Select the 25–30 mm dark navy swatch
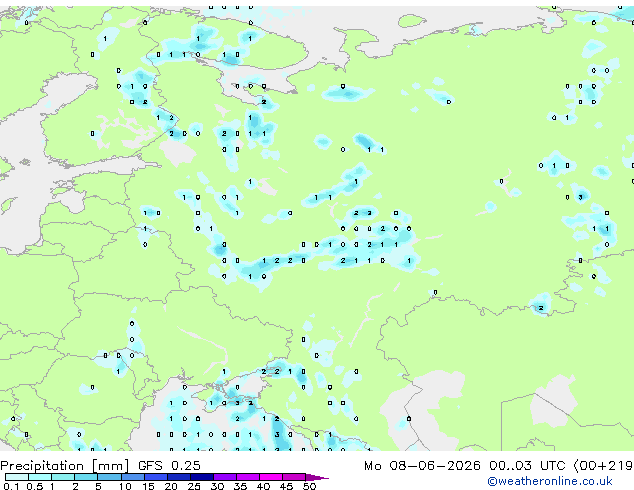Viewport: 634px width, 490px height. tap(202, 477)
